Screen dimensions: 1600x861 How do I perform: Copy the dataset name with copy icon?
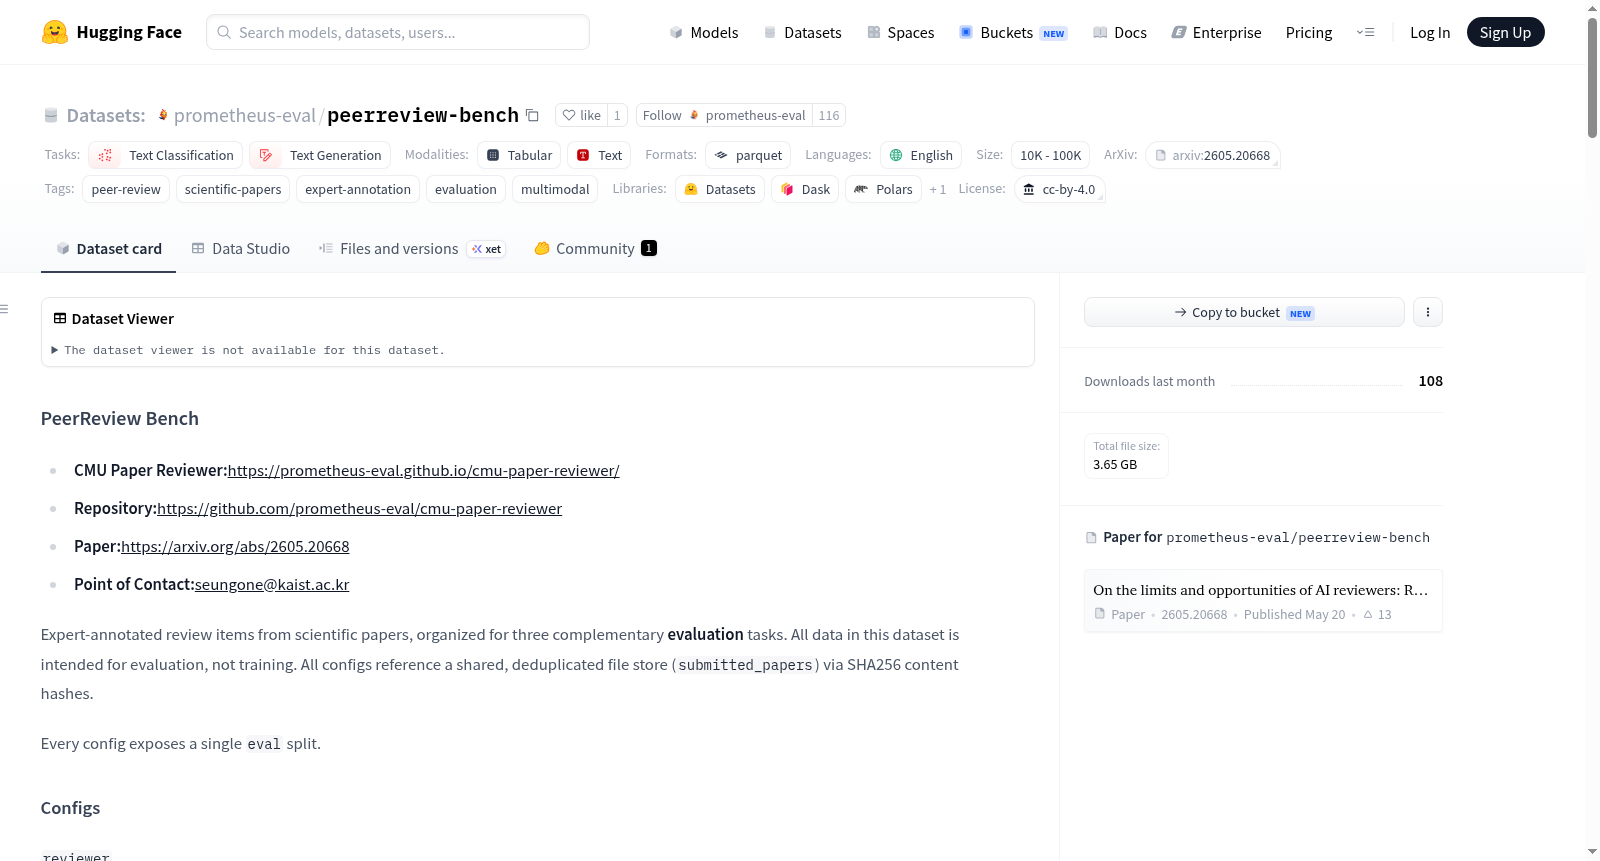[x=533, y=115]
